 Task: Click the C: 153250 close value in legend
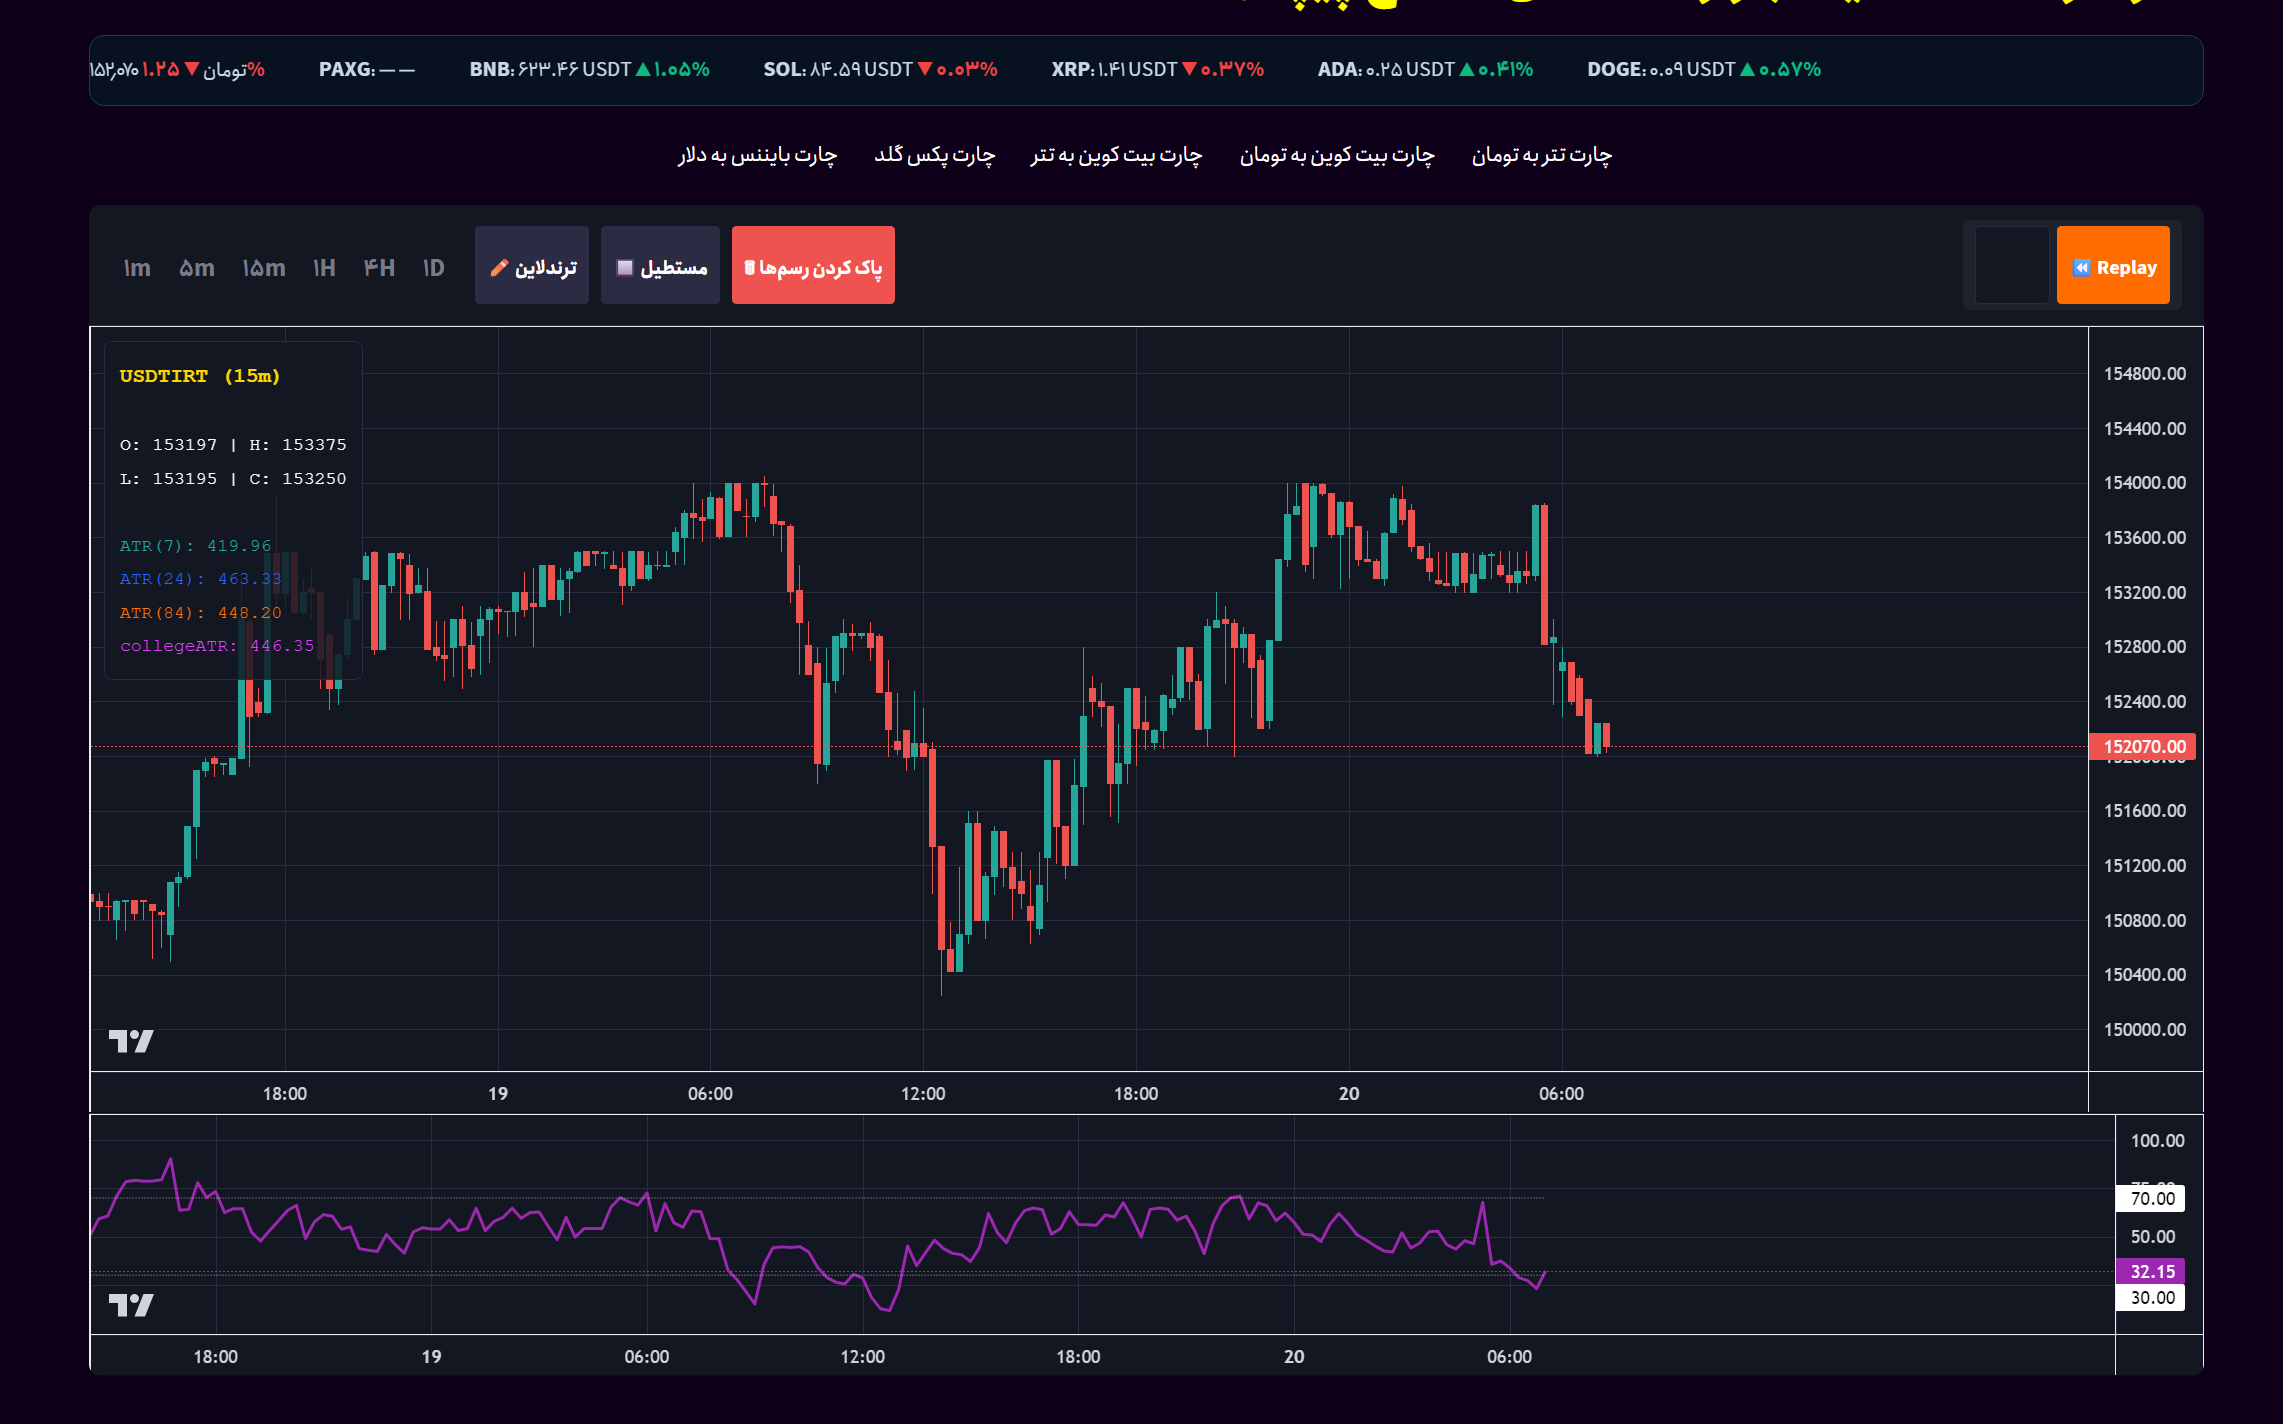point(298,479)
